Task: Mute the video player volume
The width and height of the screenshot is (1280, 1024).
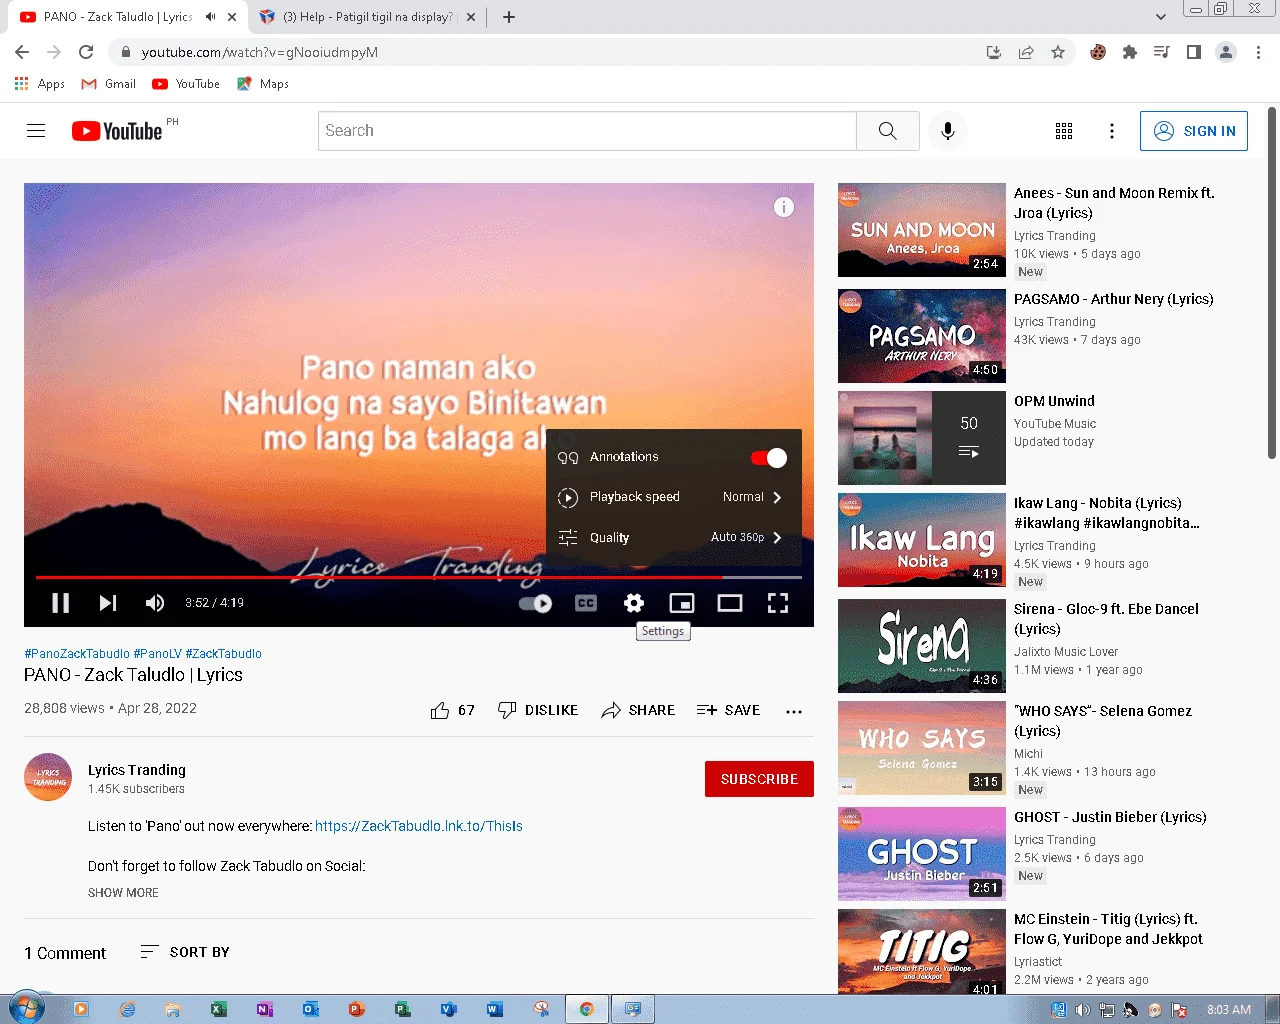Action: (155, 603)
